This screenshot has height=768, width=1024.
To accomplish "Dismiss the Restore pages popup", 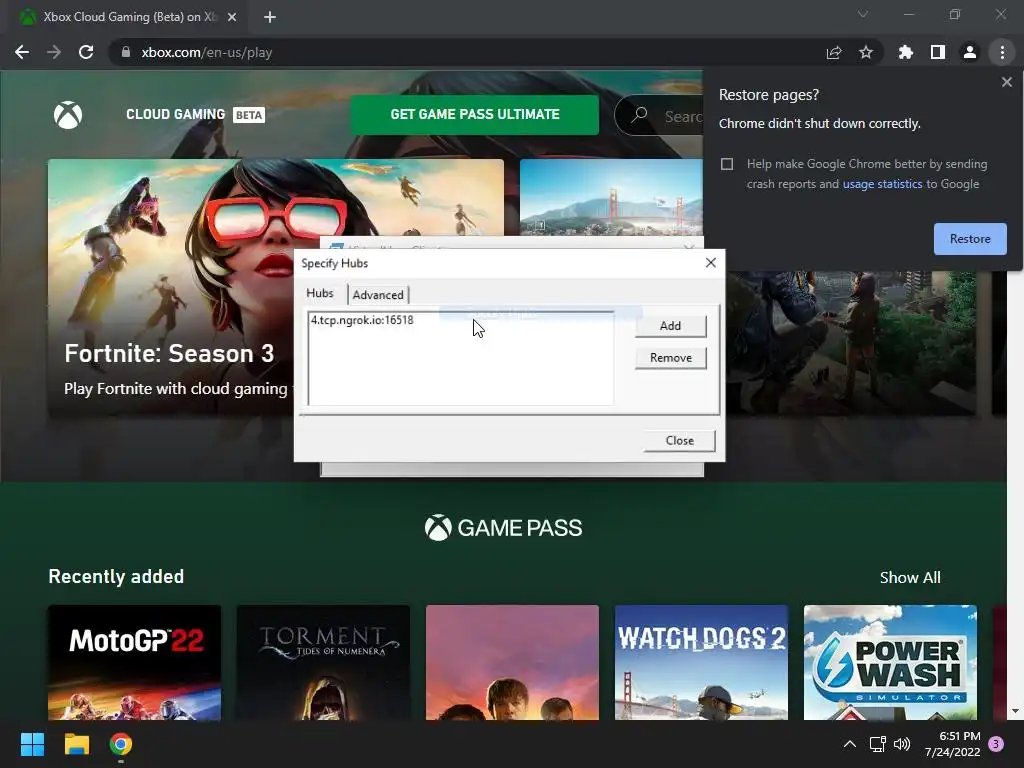I will click(x=1006, y=82).
